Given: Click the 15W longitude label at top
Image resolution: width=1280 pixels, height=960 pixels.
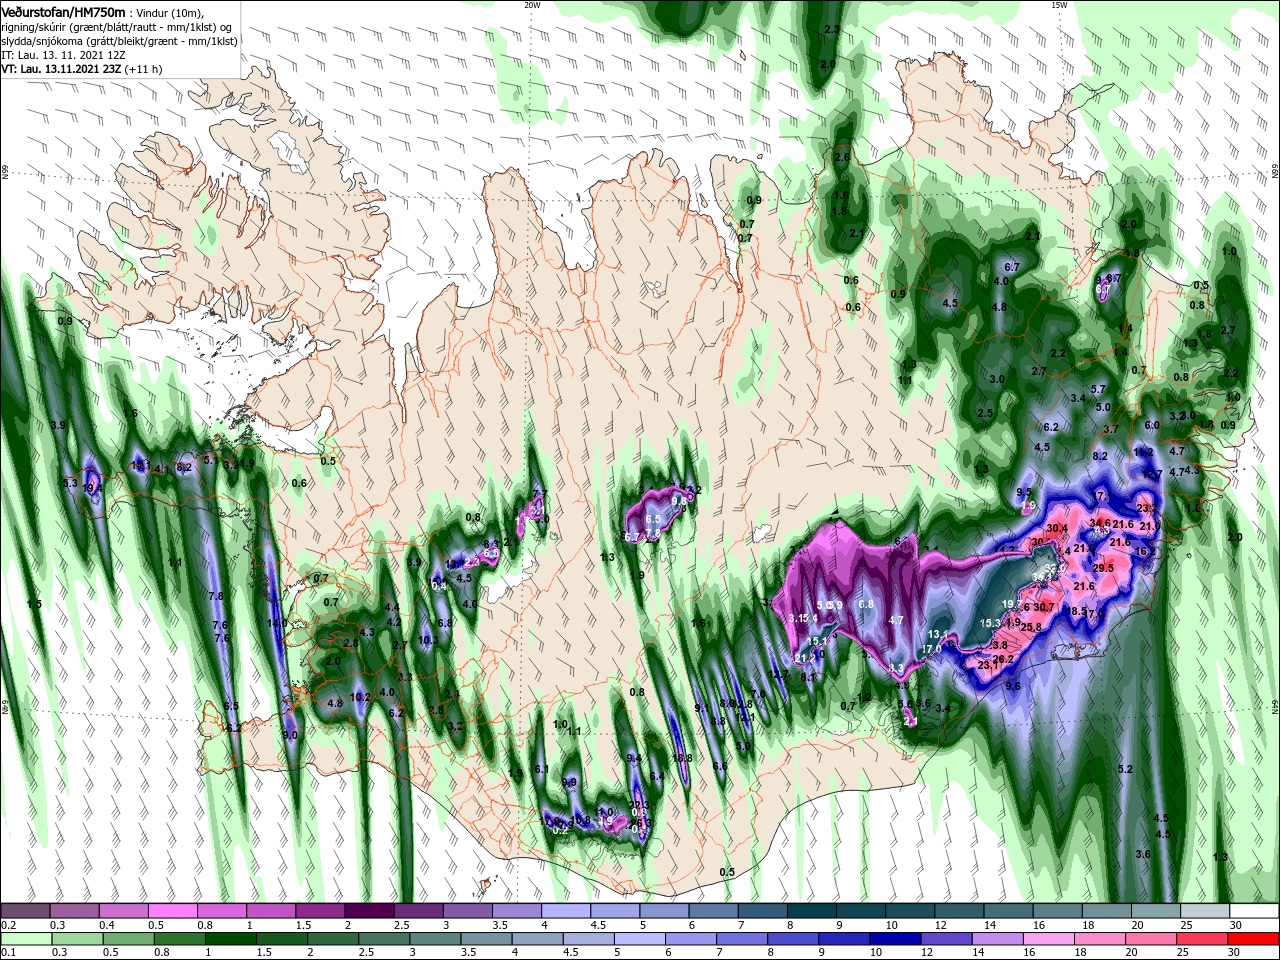Looking at the screenshot, I should tap(1059, 5).
